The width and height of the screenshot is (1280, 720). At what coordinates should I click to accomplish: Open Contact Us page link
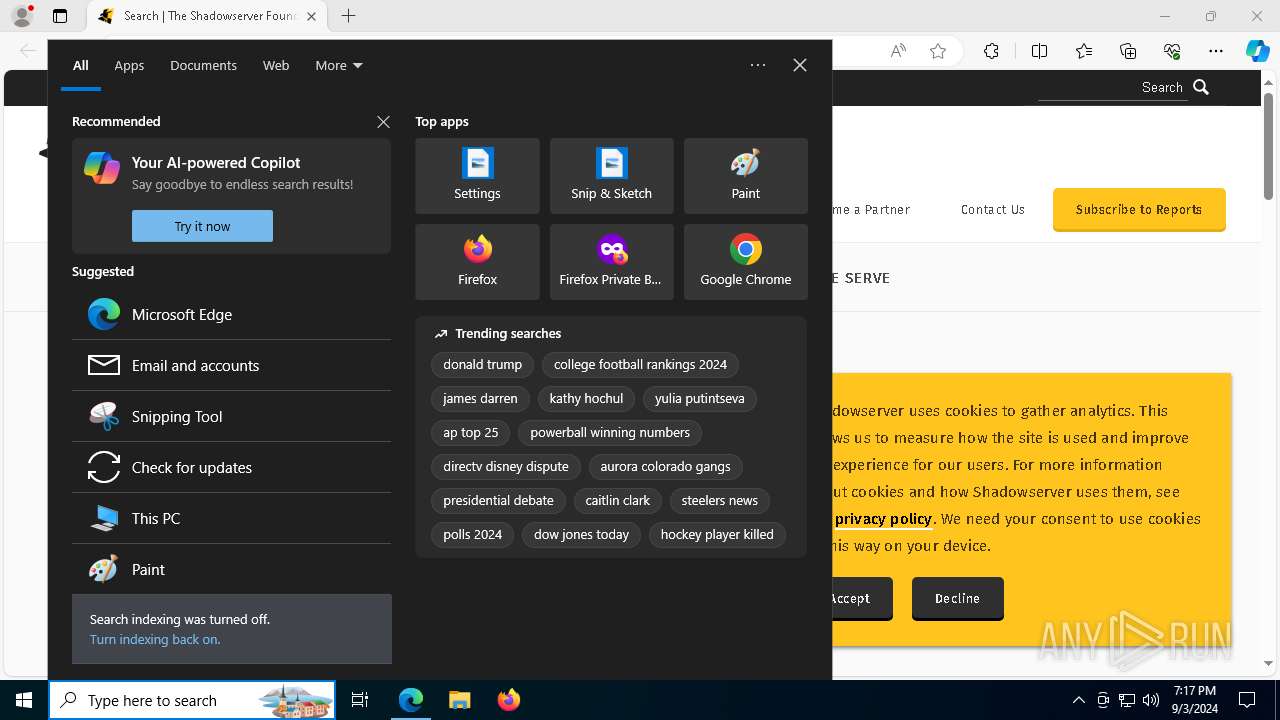click(x=993, y=210)
